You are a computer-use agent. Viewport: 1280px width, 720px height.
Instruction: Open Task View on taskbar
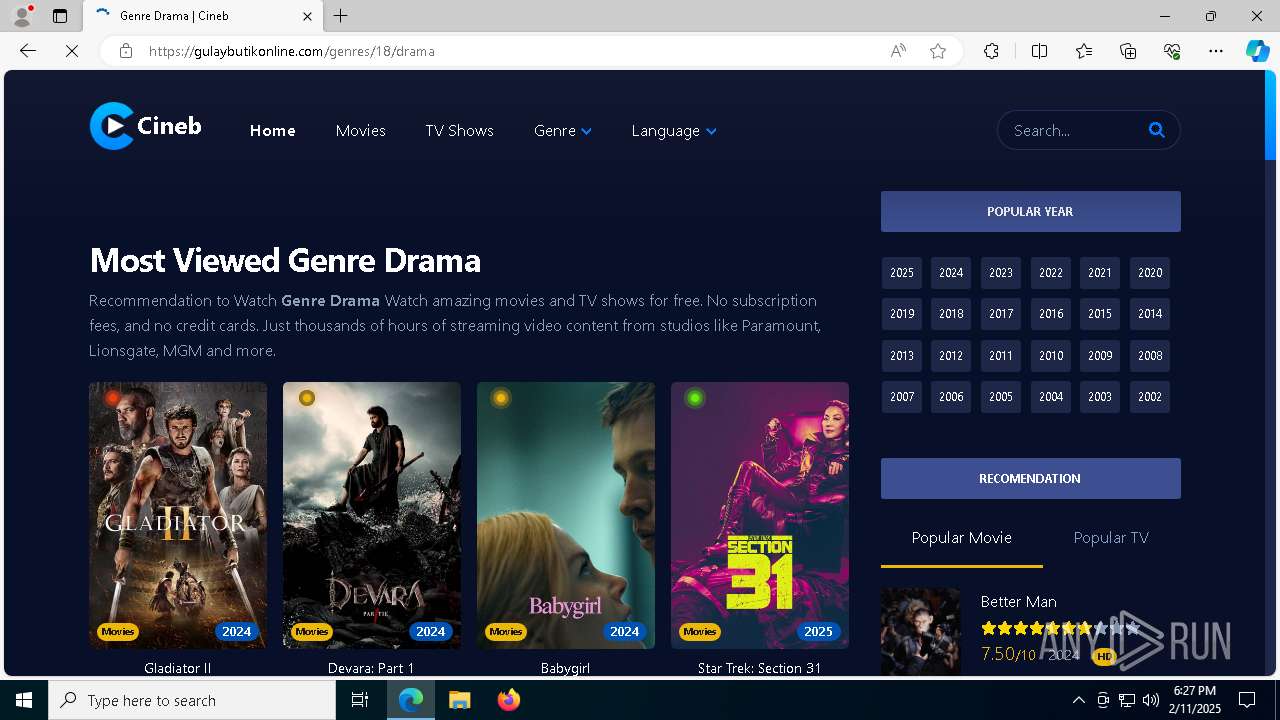tap(360, 700)
